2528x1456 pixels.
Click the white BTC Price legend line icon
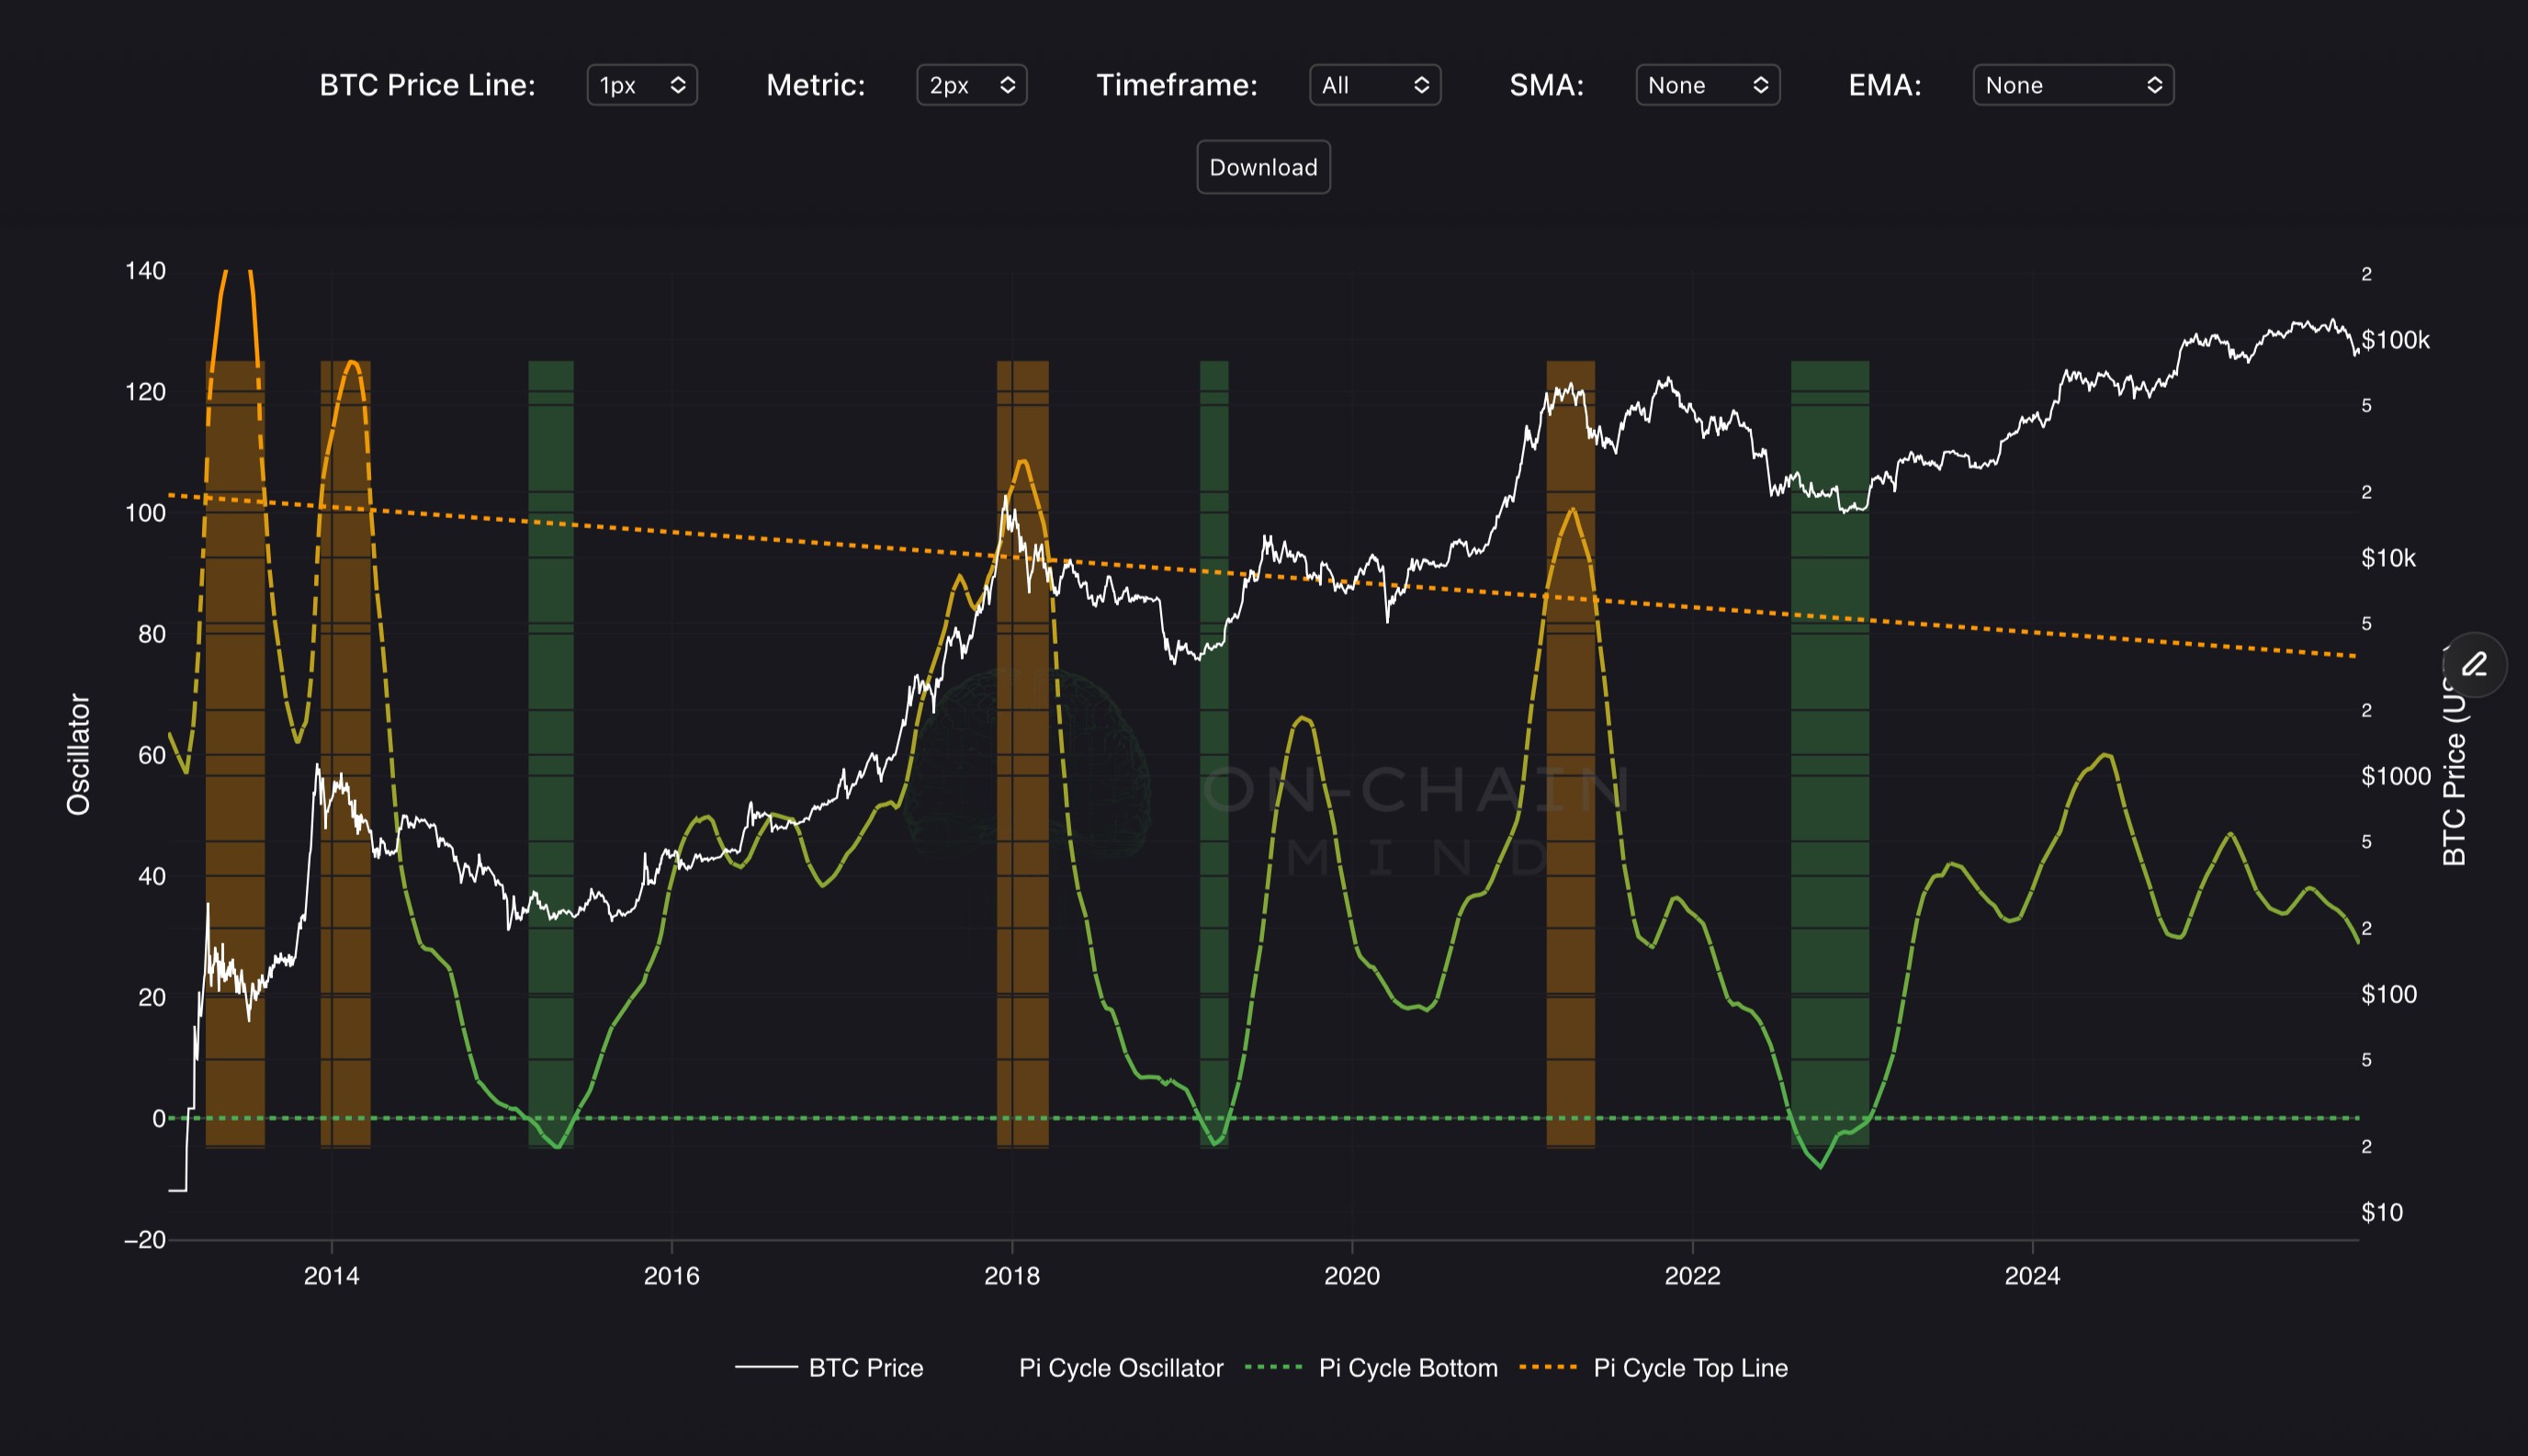[x=766, y=1367]
